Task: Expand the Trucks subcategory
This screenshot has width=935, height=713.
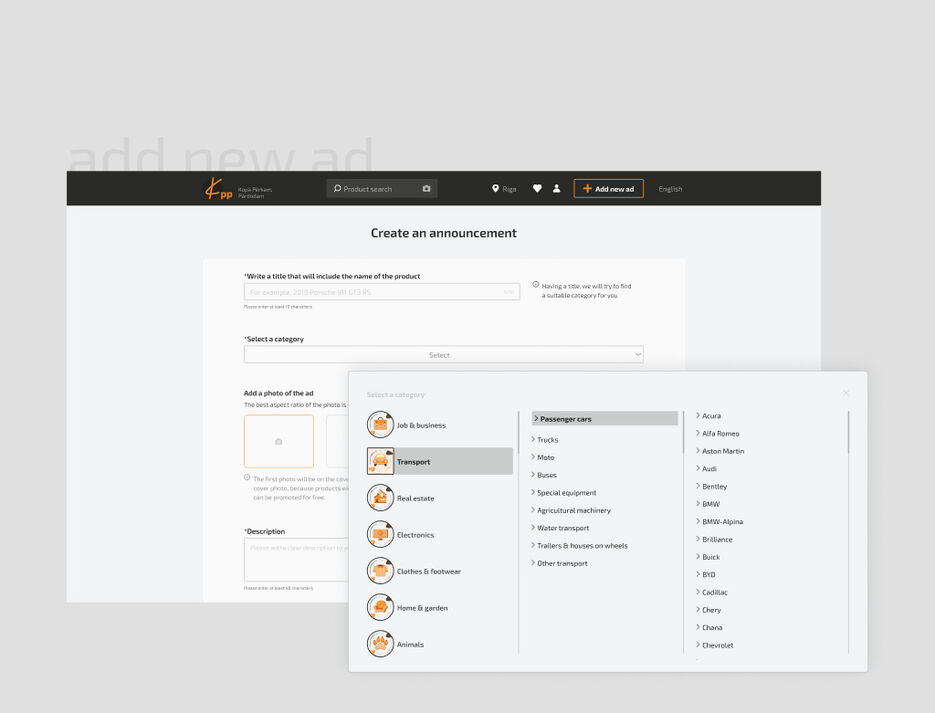Action: click(546, 440)
